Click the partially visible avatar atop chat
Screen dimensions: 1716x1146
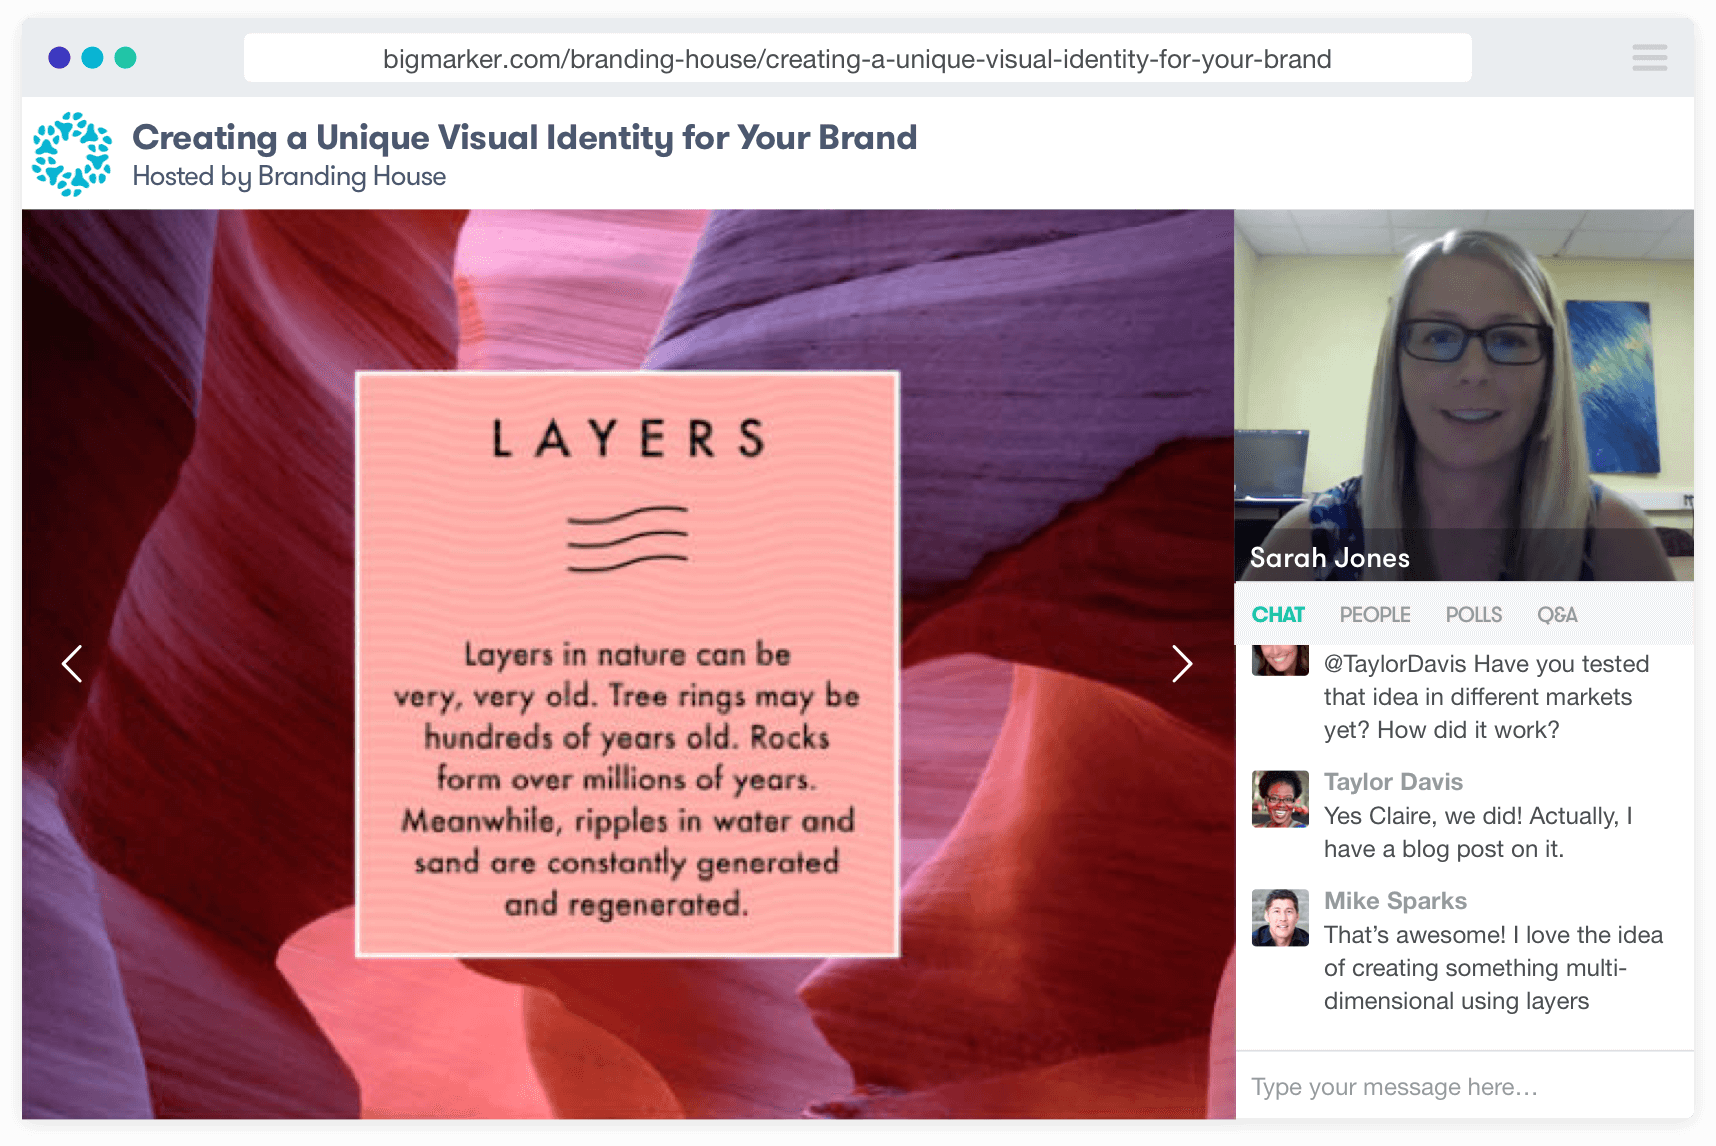(x=1280, y=661)
